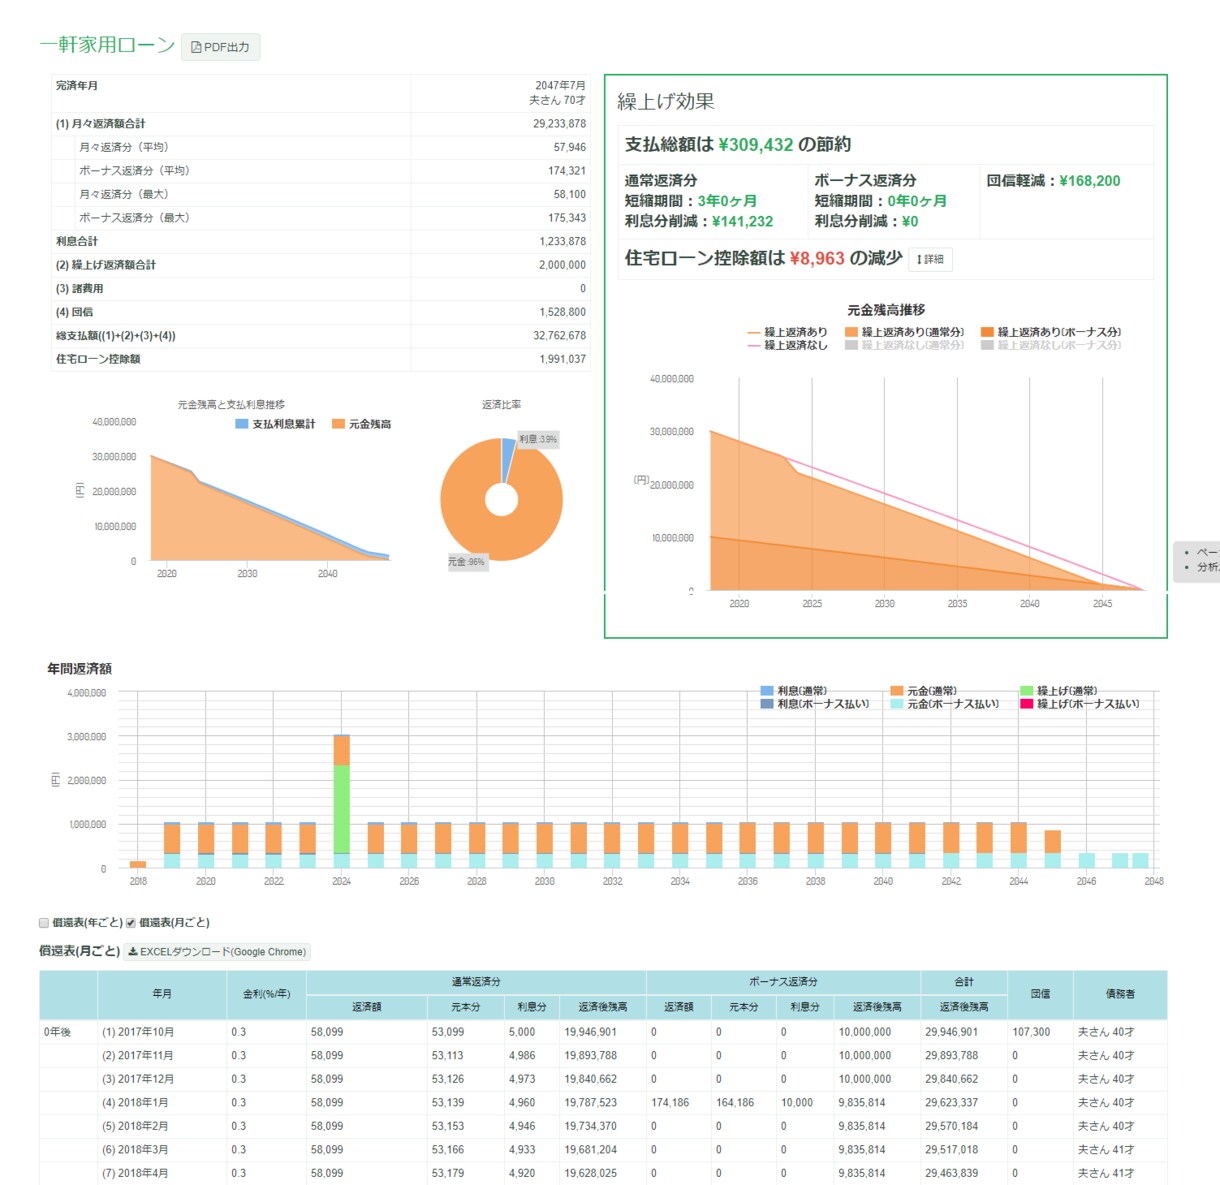The height and width of the screenshot is (1185, 1220).
Task: Toggle the 繰上げ(ボーナス払い) pink legend item
Action: [x=1080, y=704]
